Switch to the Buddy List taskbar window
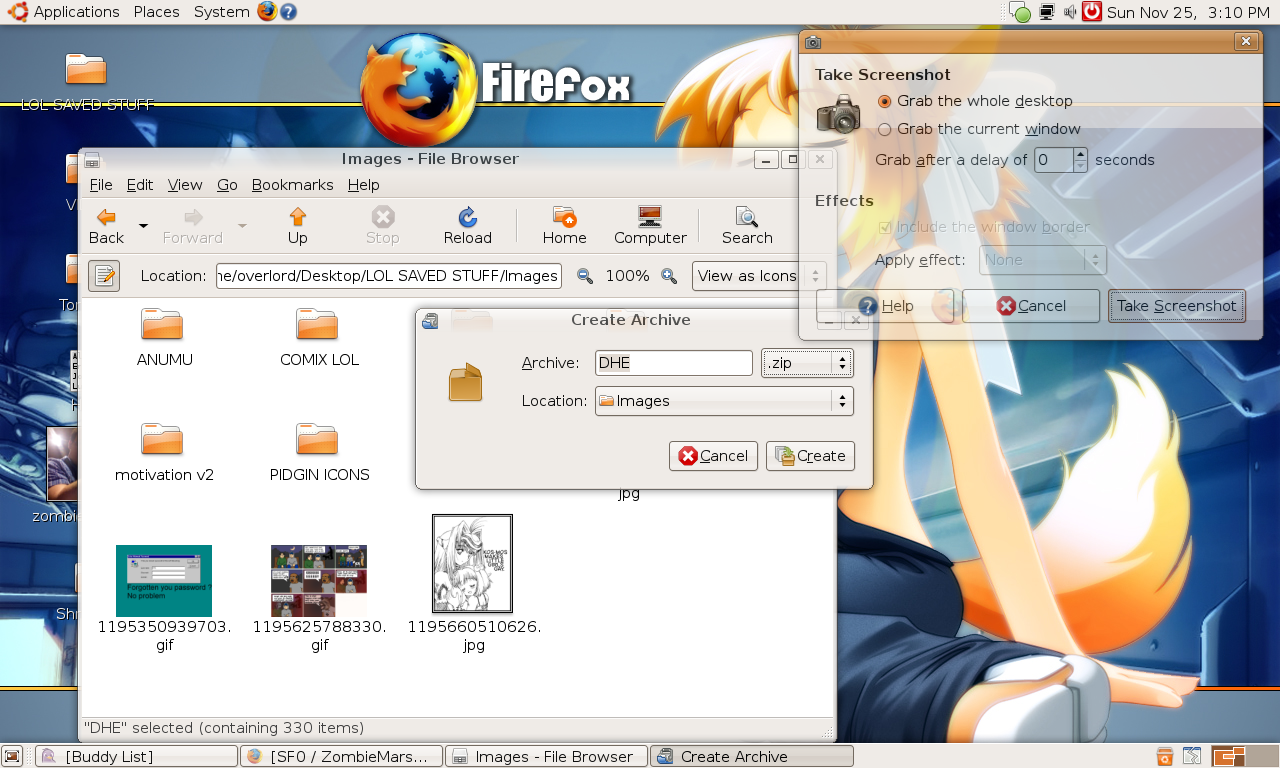 tap(136, 756)
